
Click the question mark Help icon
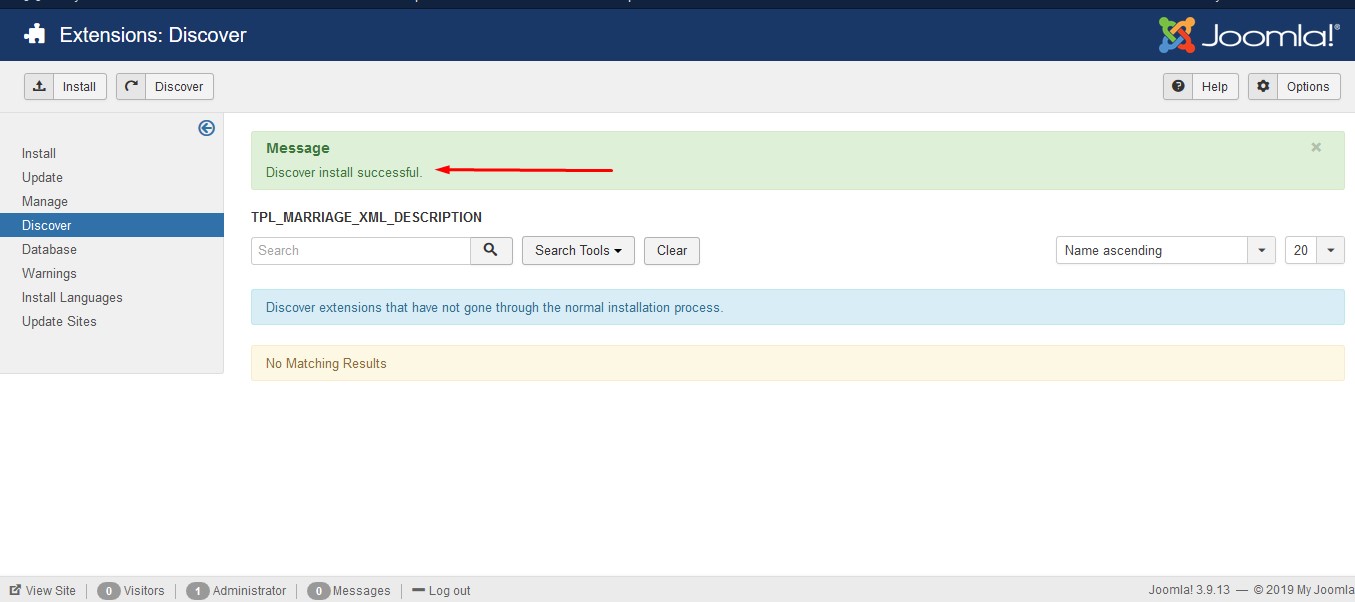[x=1178, y=87]
